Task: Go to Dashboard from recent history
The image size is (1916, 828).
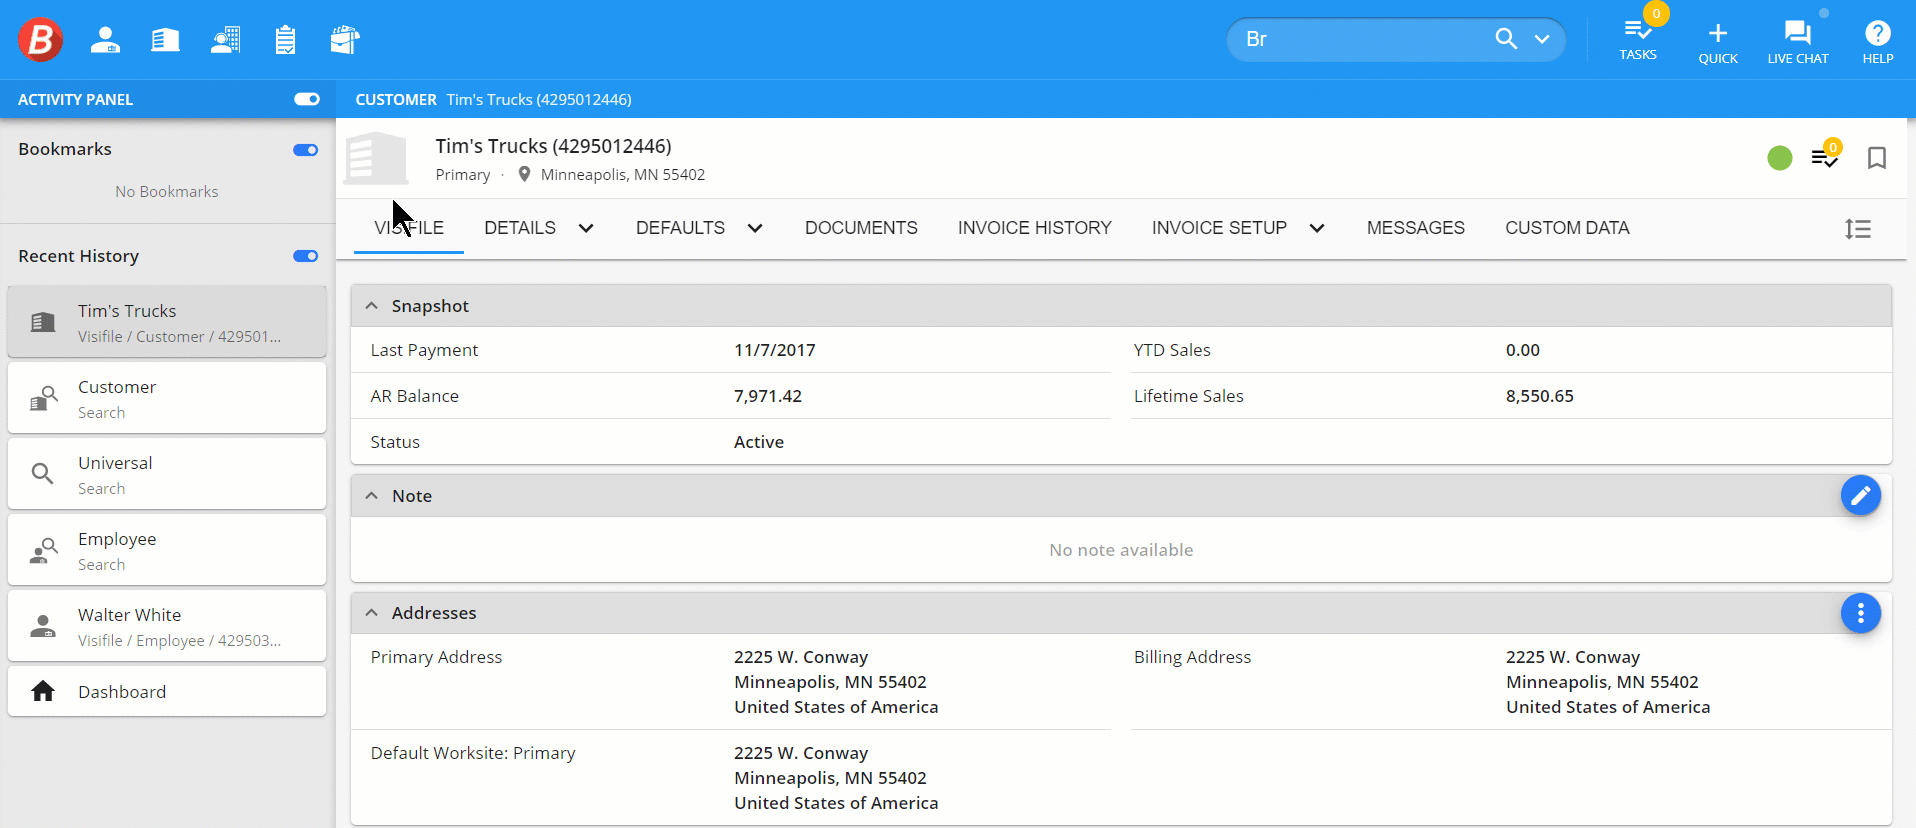Action: pos(167,692)
